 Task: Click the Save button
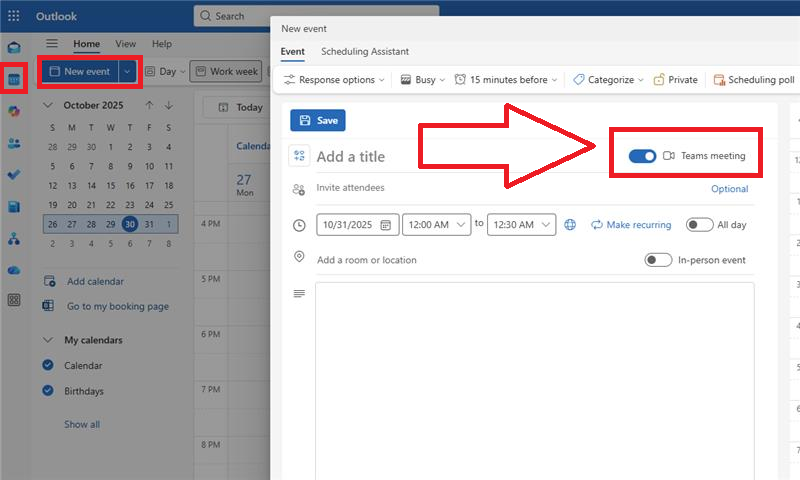point(318,120)
